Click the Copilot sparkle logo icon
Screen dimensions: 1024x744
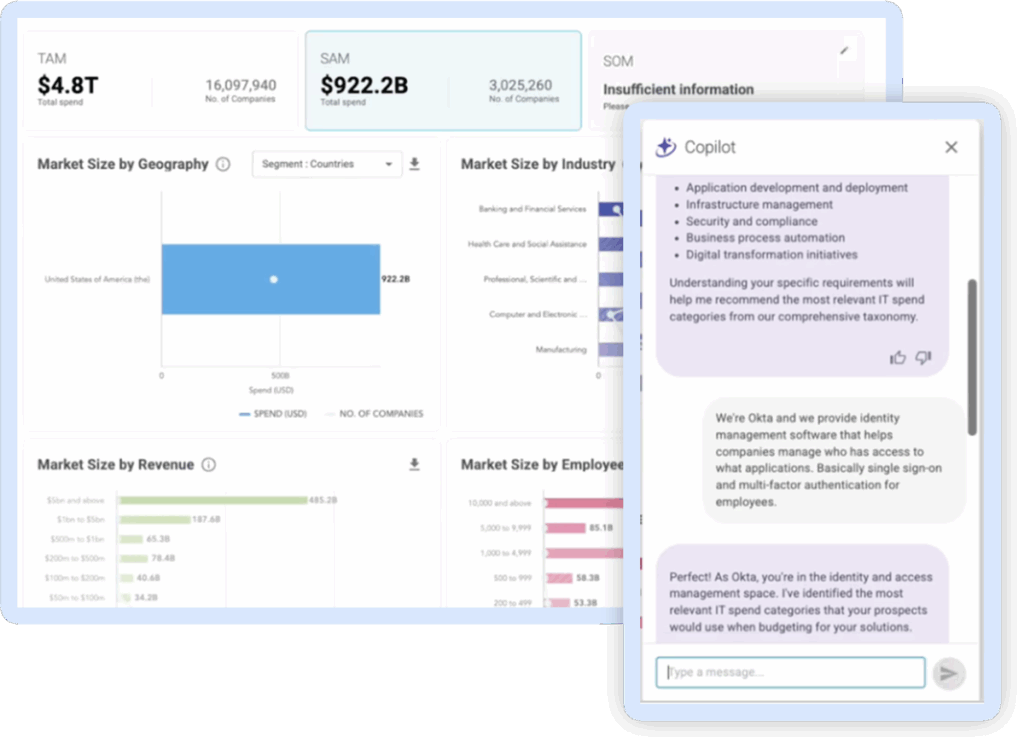(665, 146)
